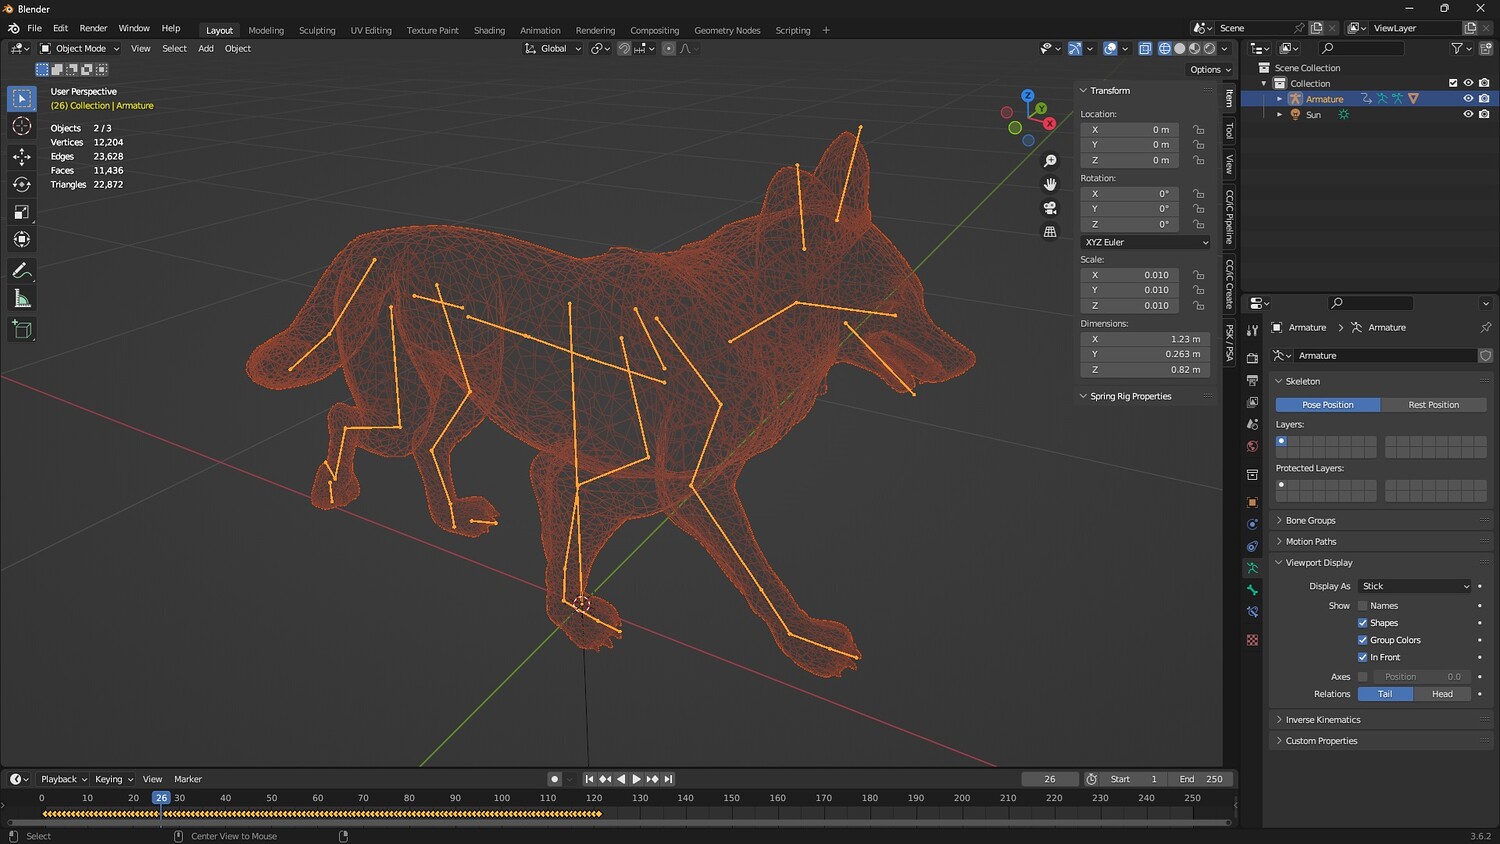Hide the Sun object in viewport
Viewport: 1500px width, 844px height.
pos(1468,114)
